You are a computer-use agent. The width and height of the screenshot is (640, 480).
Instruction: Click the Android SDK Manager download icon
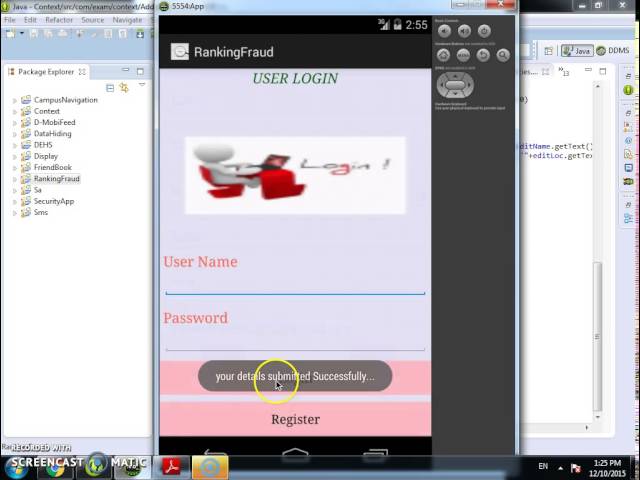click(x=140, y=34)
